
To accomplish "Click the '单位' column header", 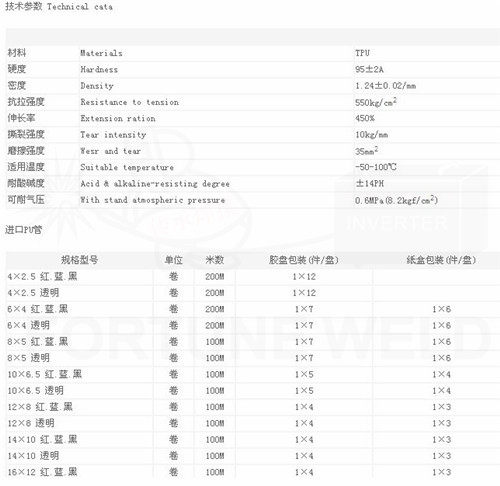I will 173,260.
